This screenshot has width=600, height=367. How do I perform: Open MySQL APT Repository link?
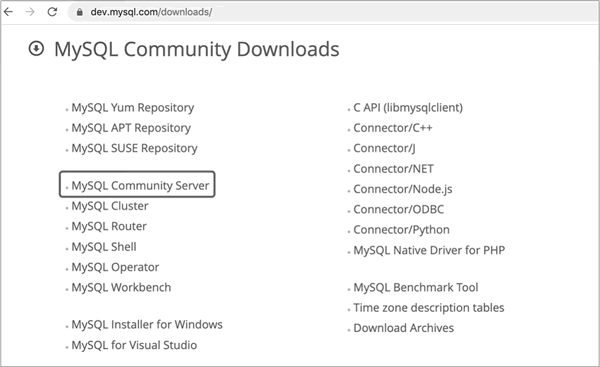pos(131,128)
